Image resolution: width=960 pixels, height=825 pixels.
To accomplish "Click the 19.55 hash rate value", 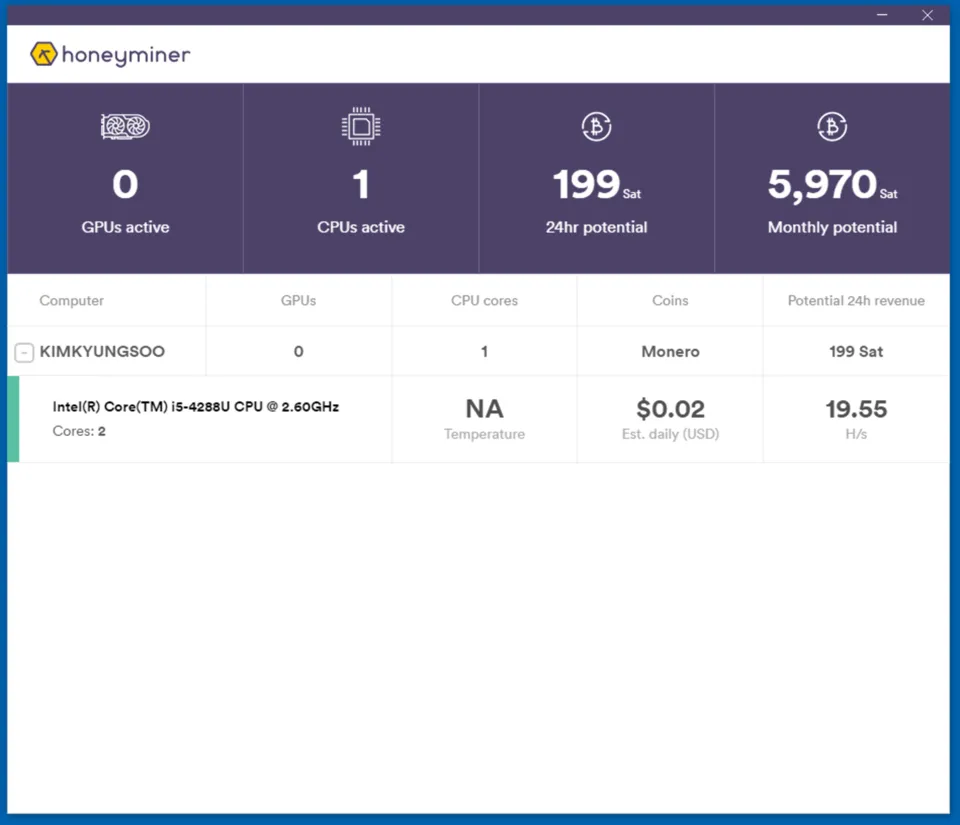I will 856,409.
